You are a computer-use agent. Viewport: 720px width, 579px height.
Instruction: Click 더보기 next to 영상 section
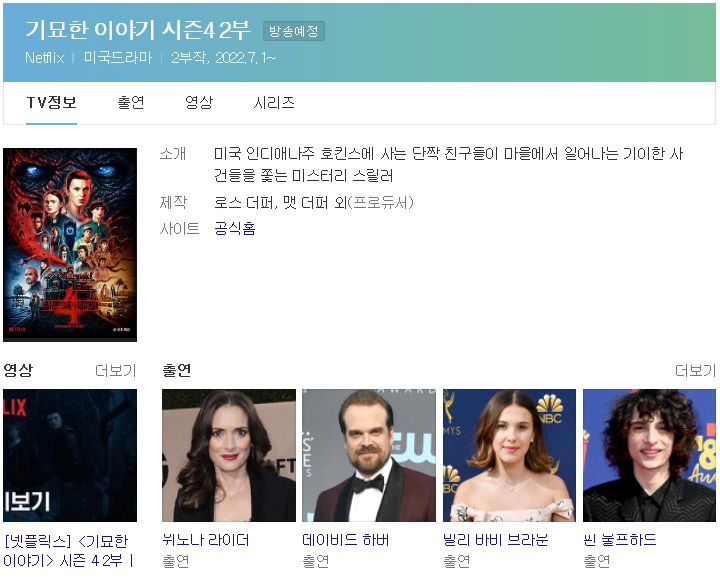(x=115, y=371)
